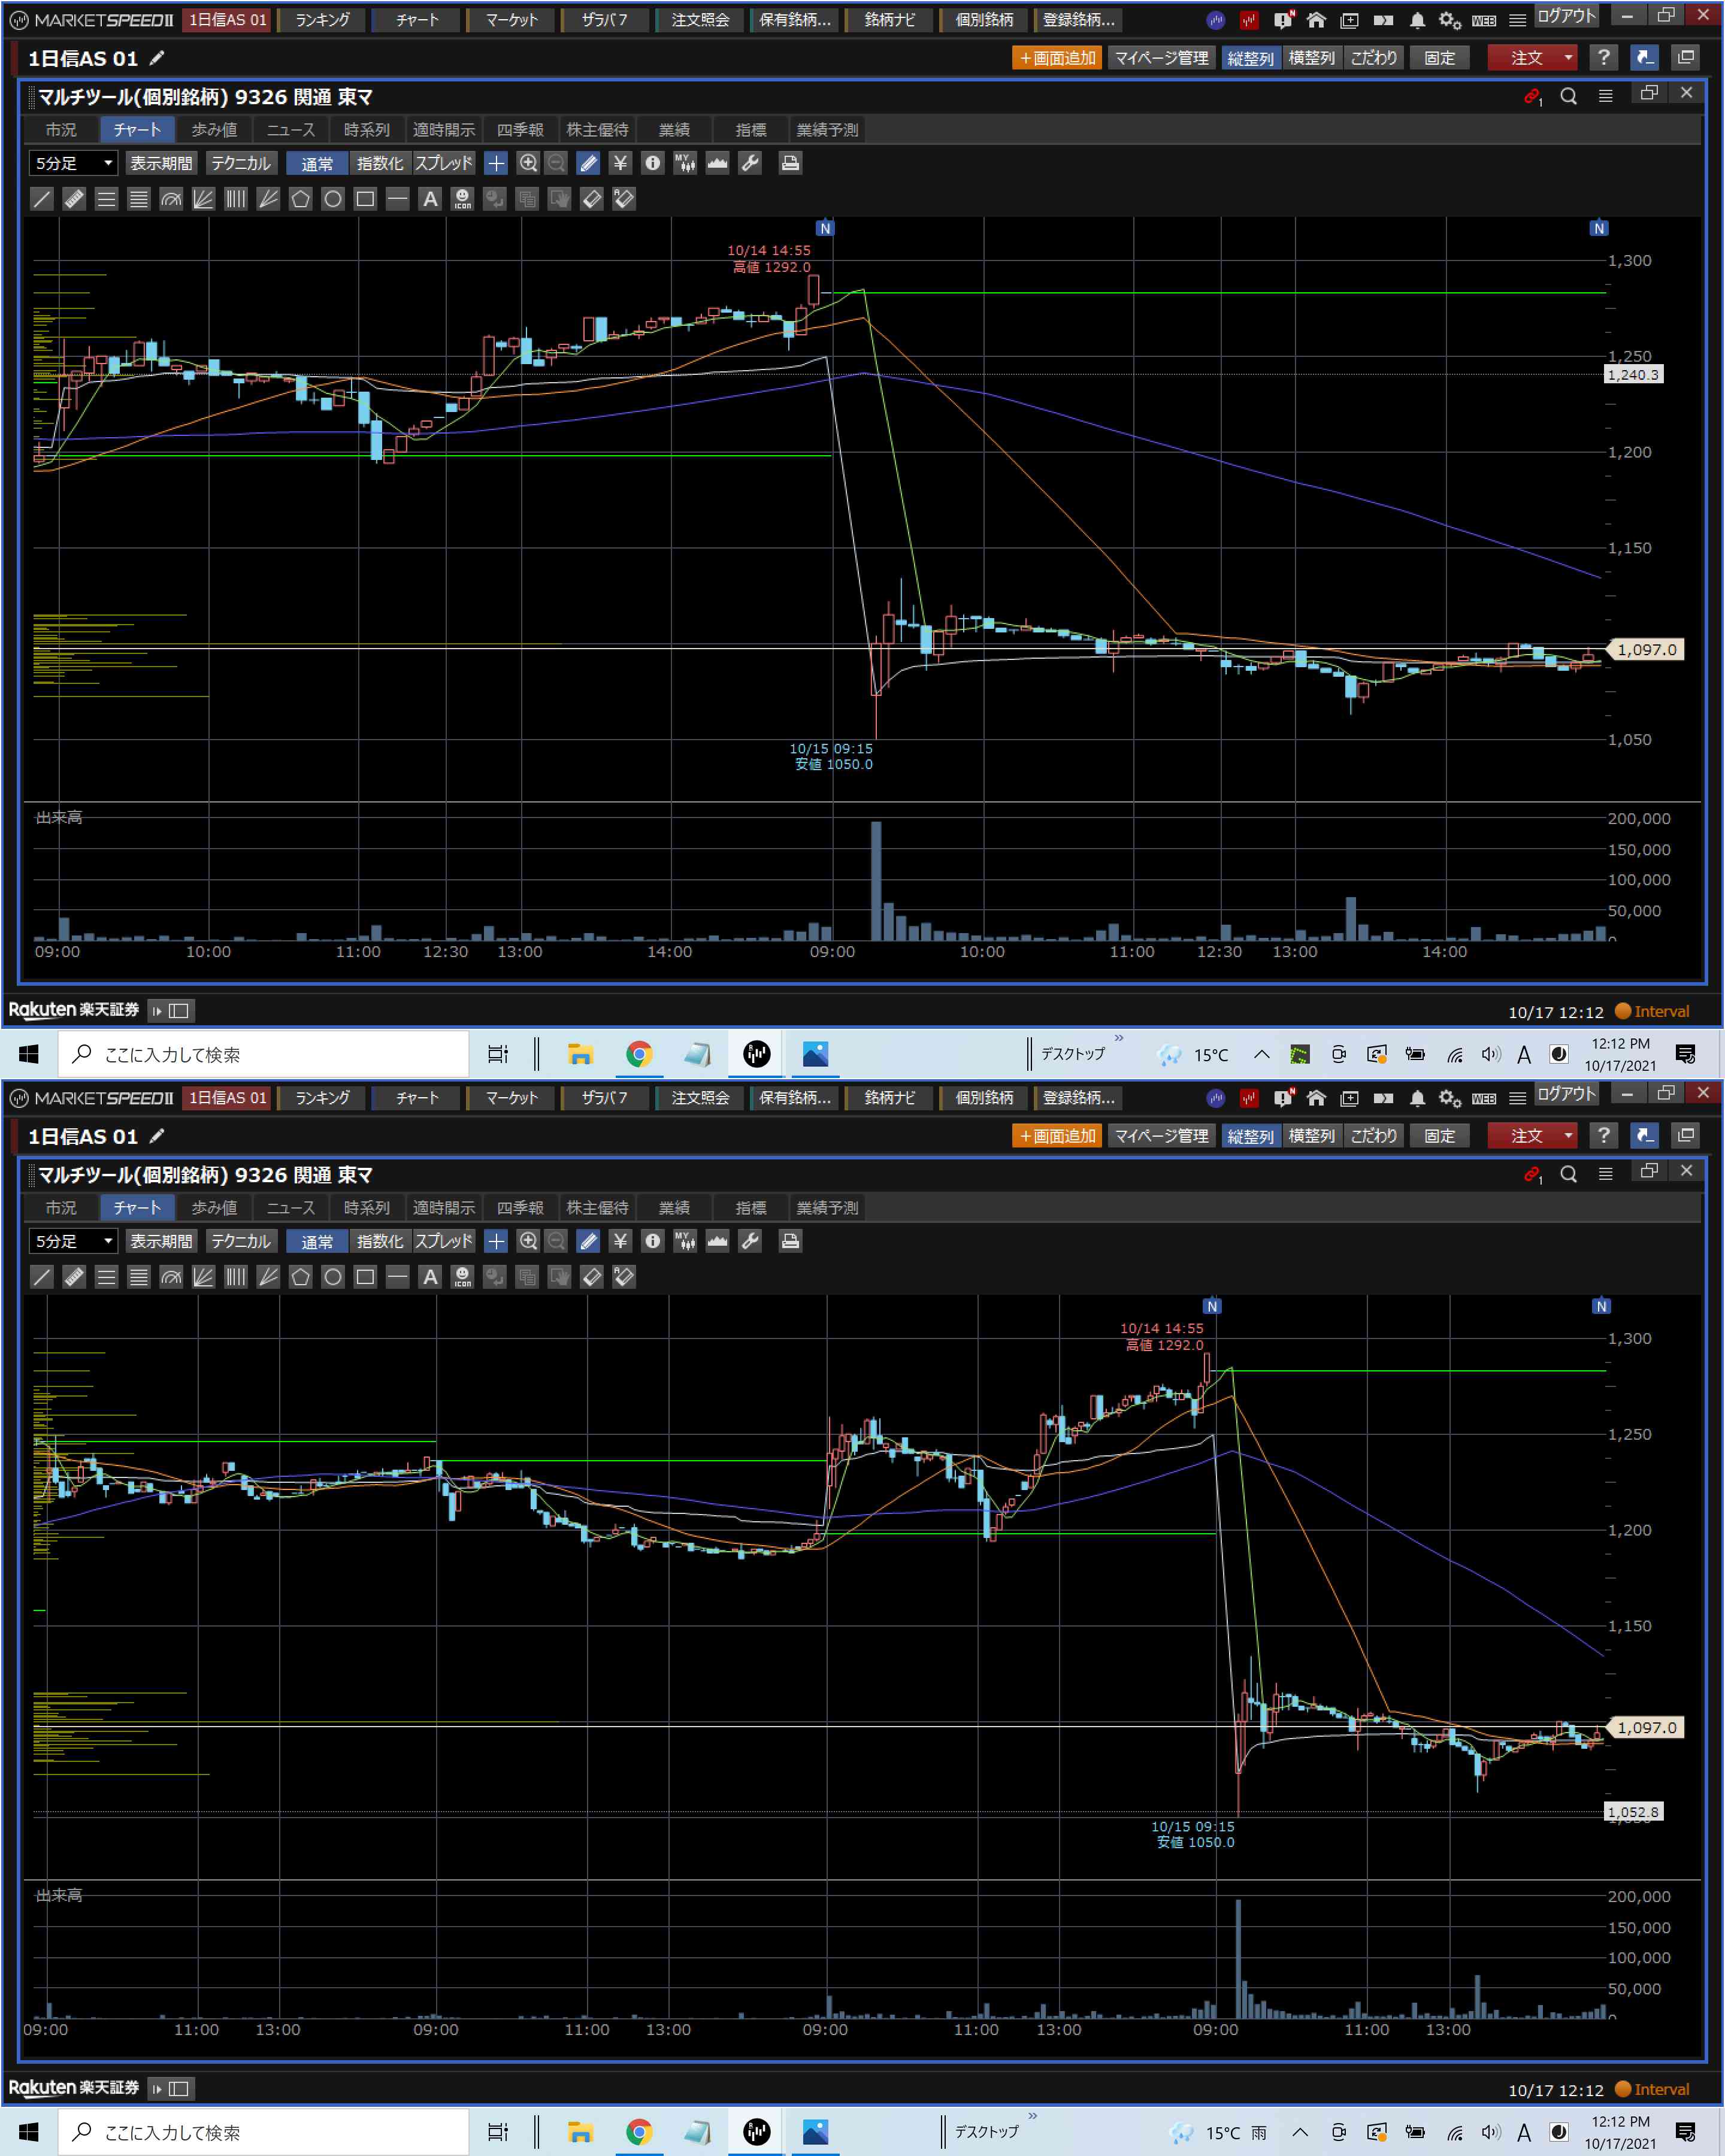Click orange ＋画面追加 button in lower window
The width and height of the screenshot is (1725, 2156).
[1057, 1136]
